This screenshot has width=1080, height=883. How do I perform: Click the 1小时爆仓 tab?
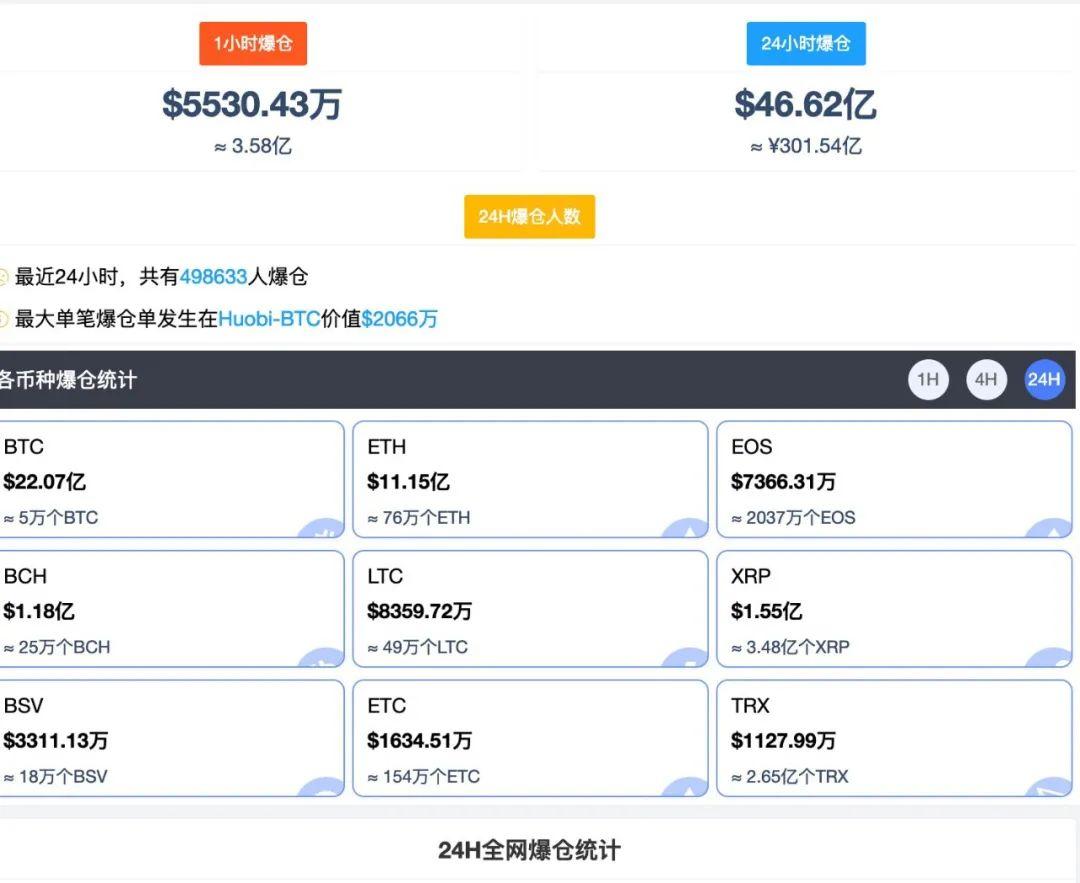click(252, 43)
